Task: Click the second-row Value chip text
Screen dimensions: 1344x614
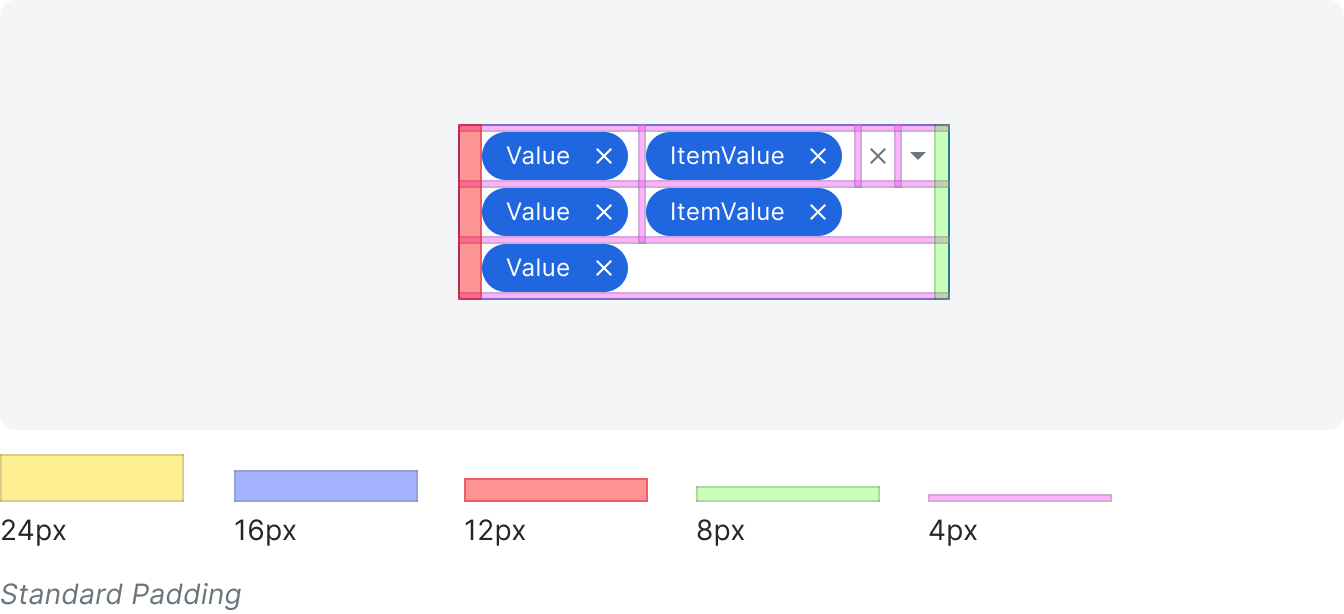Action: [538, 212]
